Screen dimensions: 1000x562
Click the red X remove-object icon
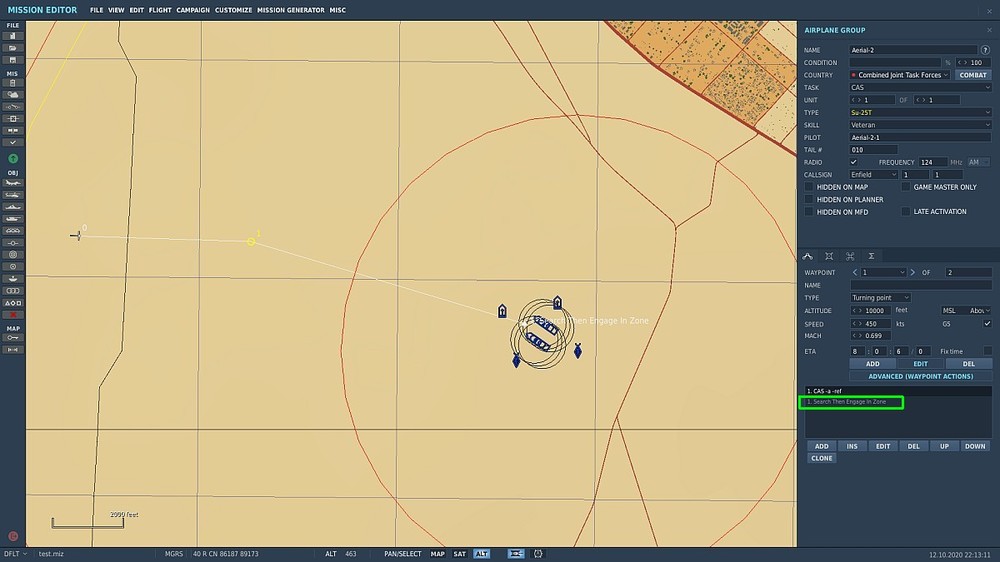(x=12, y=315)
